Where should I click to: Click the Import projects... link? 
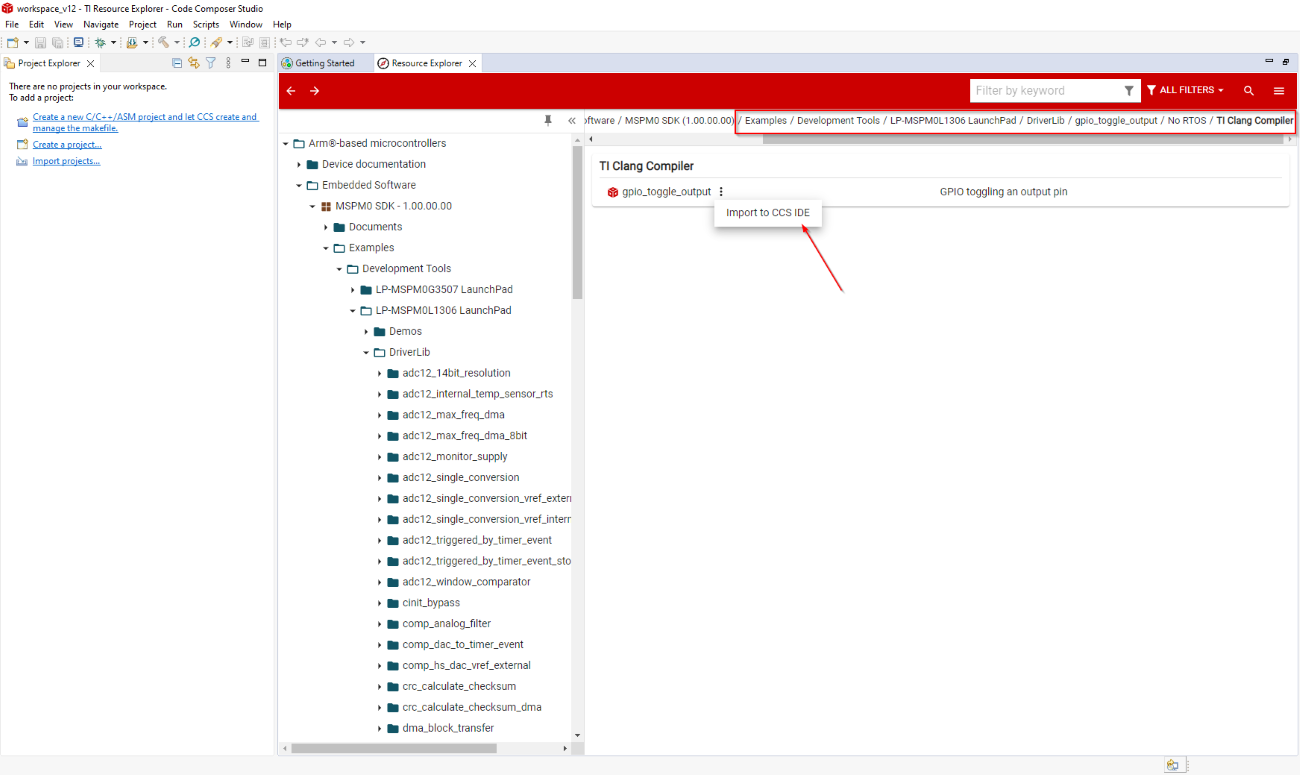[66, 161]
